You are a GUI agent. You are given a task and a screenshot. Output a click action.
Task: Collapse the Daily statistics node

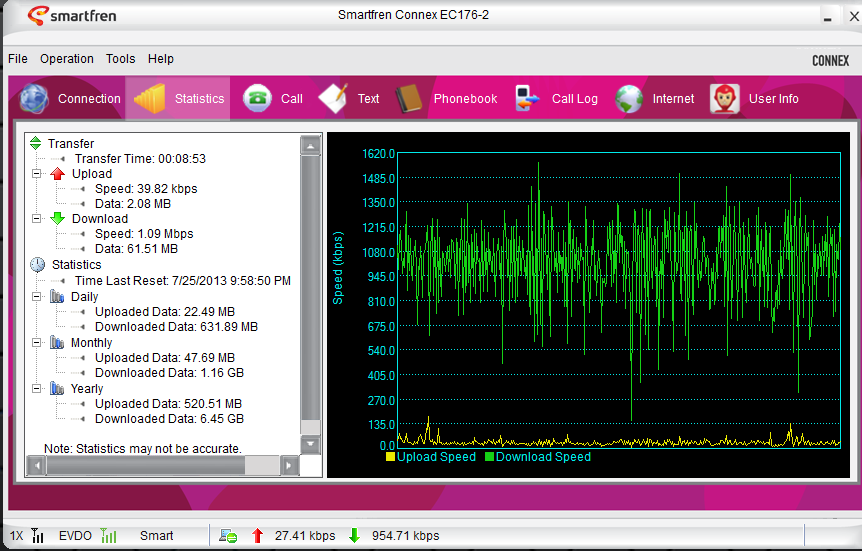(36, 296)
